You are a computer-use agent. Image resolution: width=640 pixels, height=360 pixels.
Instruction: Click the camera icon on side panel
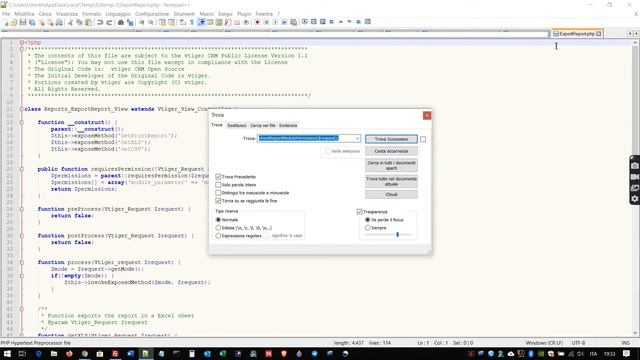click(x=635, y=166)
